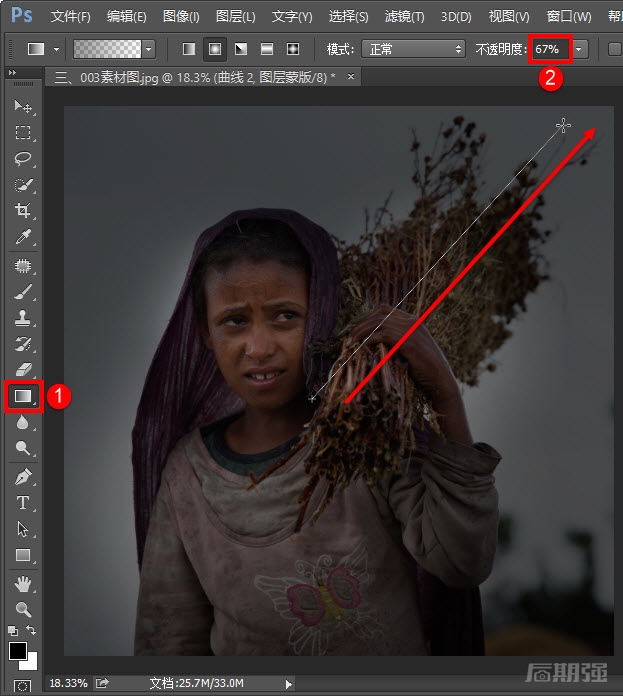Select the Eyedropper tool
This screenshot has height=696, width=623.
click(23, 237)
